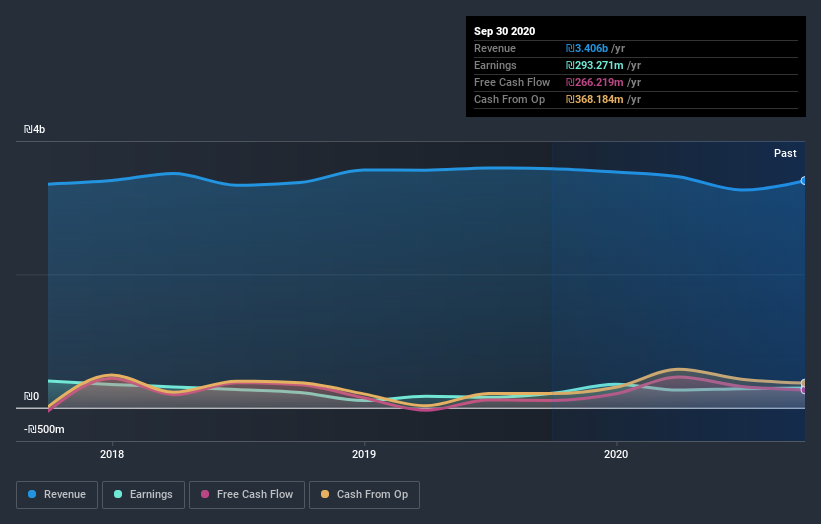Select the 2018 x-axis label
Screen dimensions: 821x524
tap(112, 454)
